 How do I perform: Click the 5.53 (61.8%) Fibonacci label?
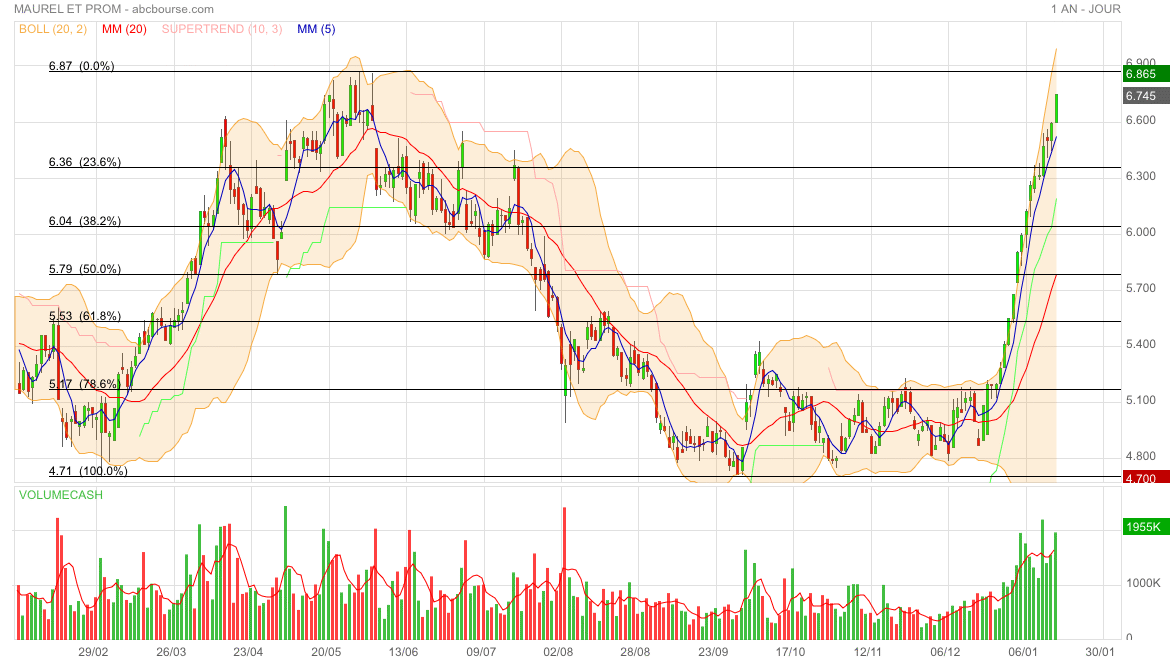(x=85, y=316)
